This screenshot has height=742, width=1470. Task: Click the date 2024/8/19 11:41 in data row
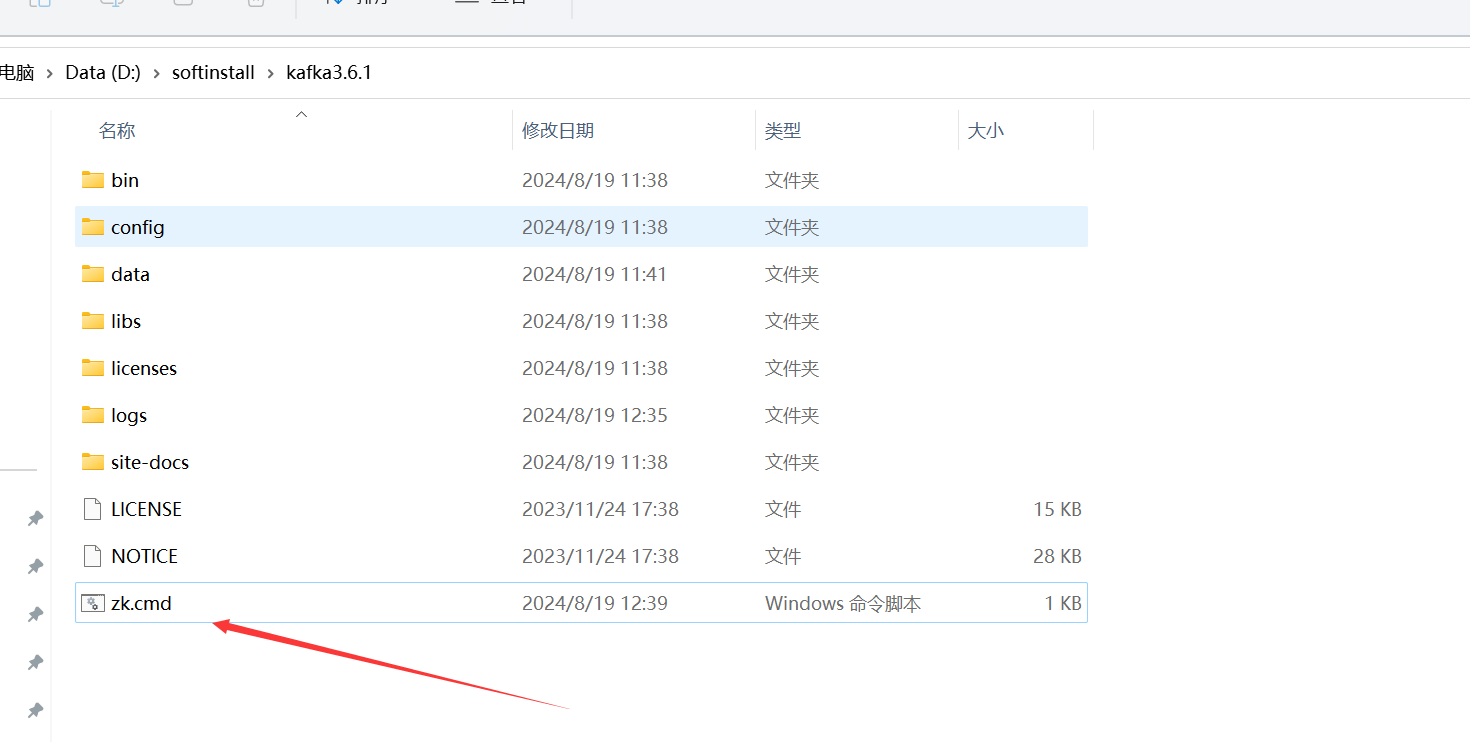[x=595, y=274]
